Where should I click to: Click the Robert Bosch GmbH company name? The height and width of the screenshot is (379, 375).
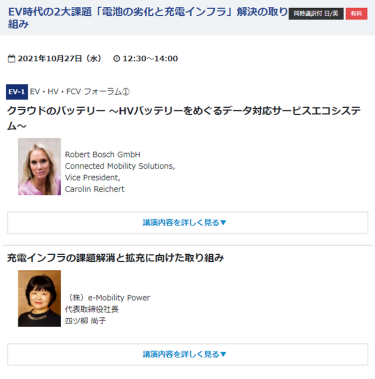103,154
